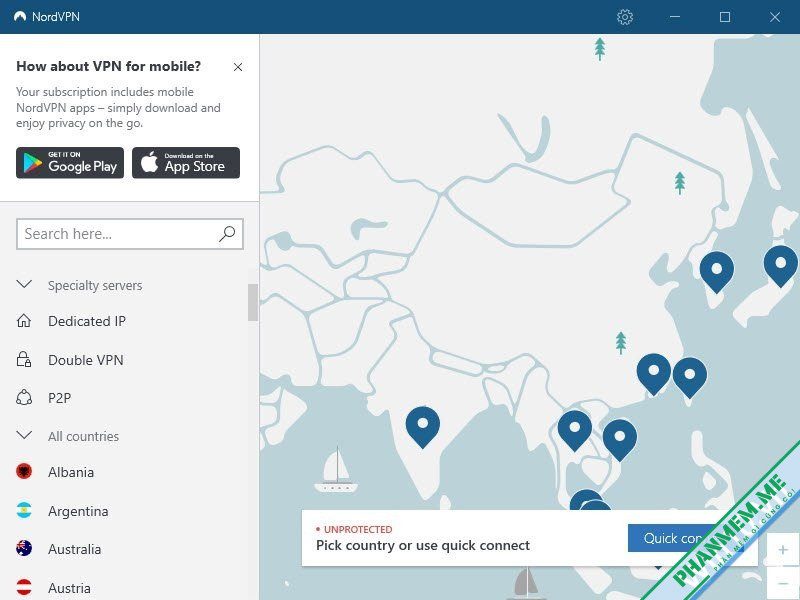The height and width of the screenshot is (600, 800).
Task: Dismiss the mobile VPN promo banner
Action: [x=238, y=67]
